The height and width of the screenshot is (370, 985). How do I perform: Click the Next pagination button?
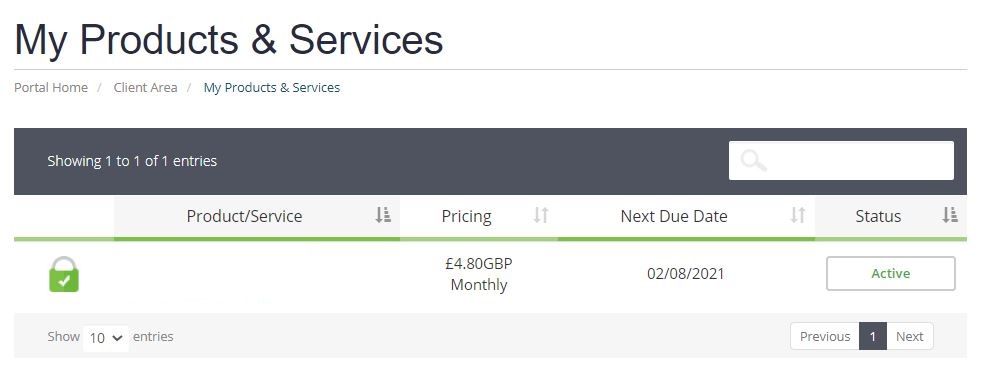click(910, 336)
